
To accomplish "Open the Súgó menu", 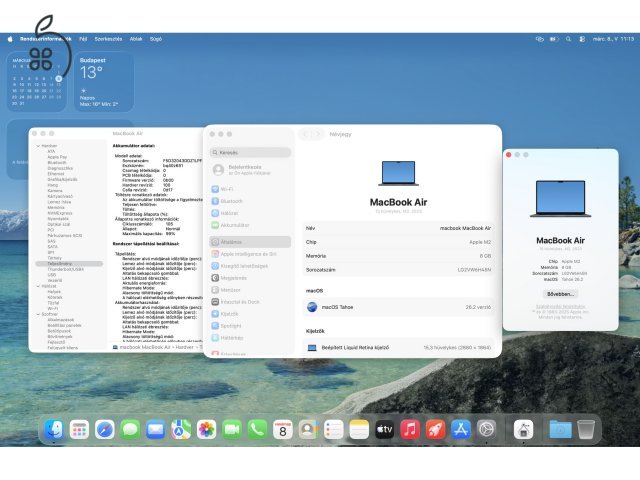I will coord(156,39).
